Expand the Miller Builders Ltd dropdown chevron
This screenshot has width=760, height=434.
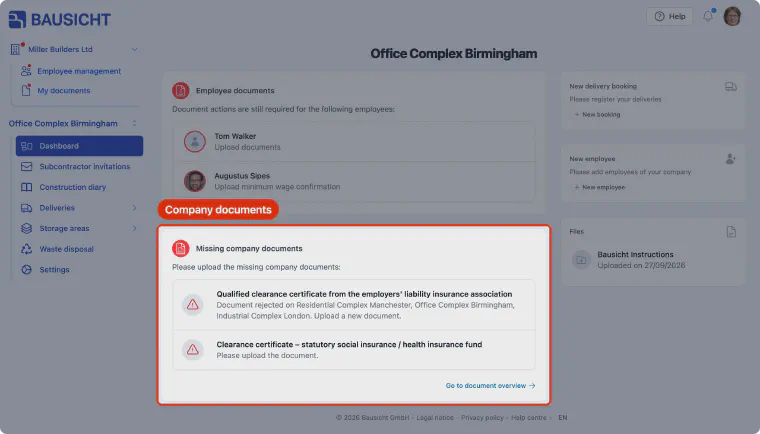click(x=135, y=49)
